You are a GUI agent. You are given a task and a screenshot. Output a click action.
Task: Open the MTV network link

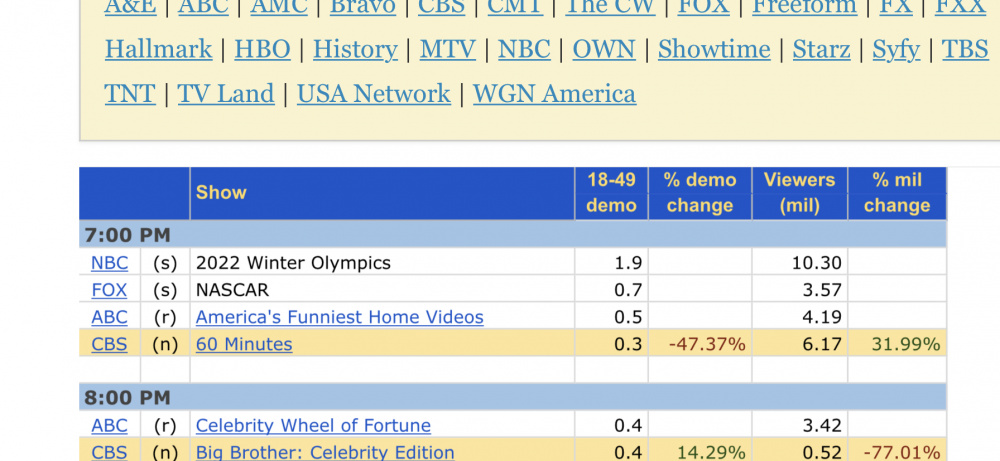coord(447,50)
